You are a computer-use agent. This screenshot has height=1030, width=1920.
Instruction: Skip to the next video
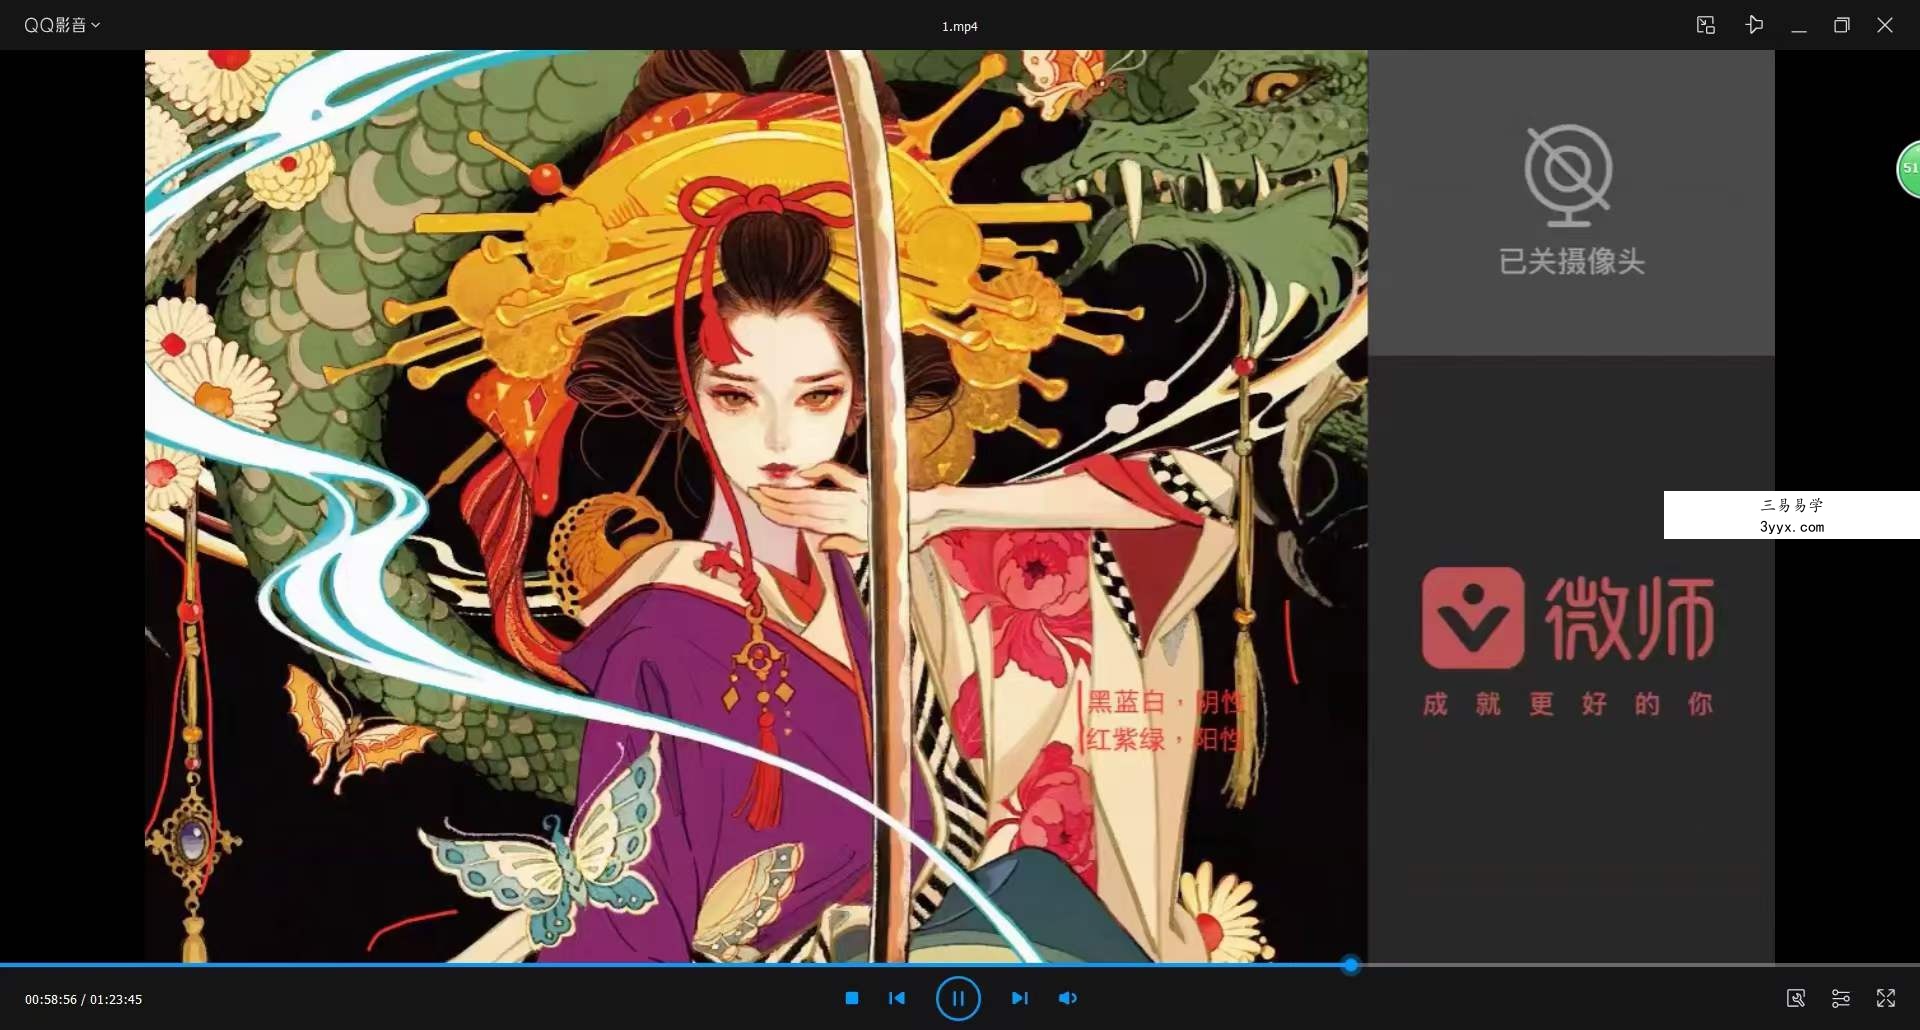[1019, 998]
